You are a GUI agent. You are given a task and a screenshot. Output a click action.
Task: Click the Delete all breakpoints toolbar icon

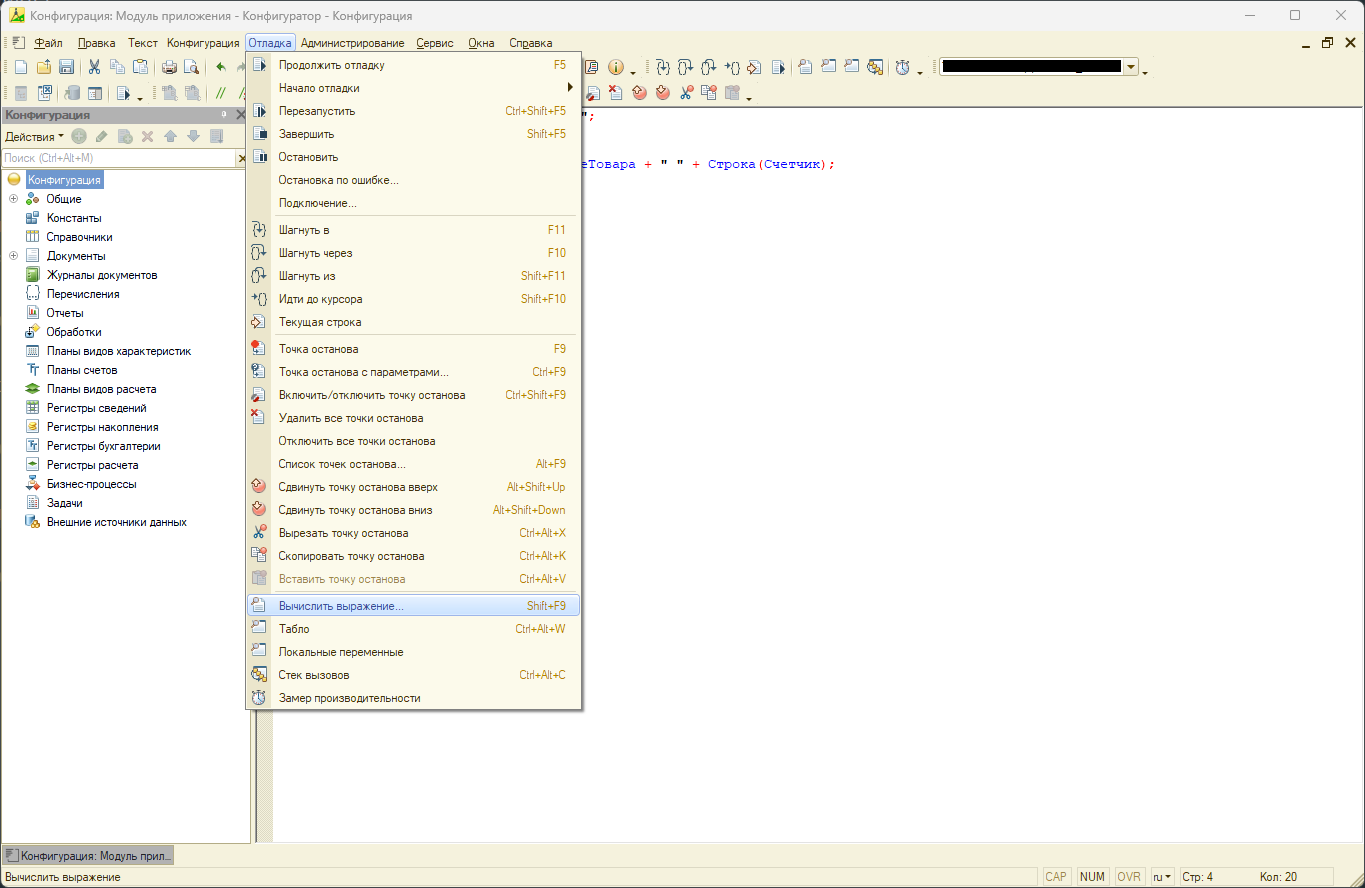(x=616, y=92)
